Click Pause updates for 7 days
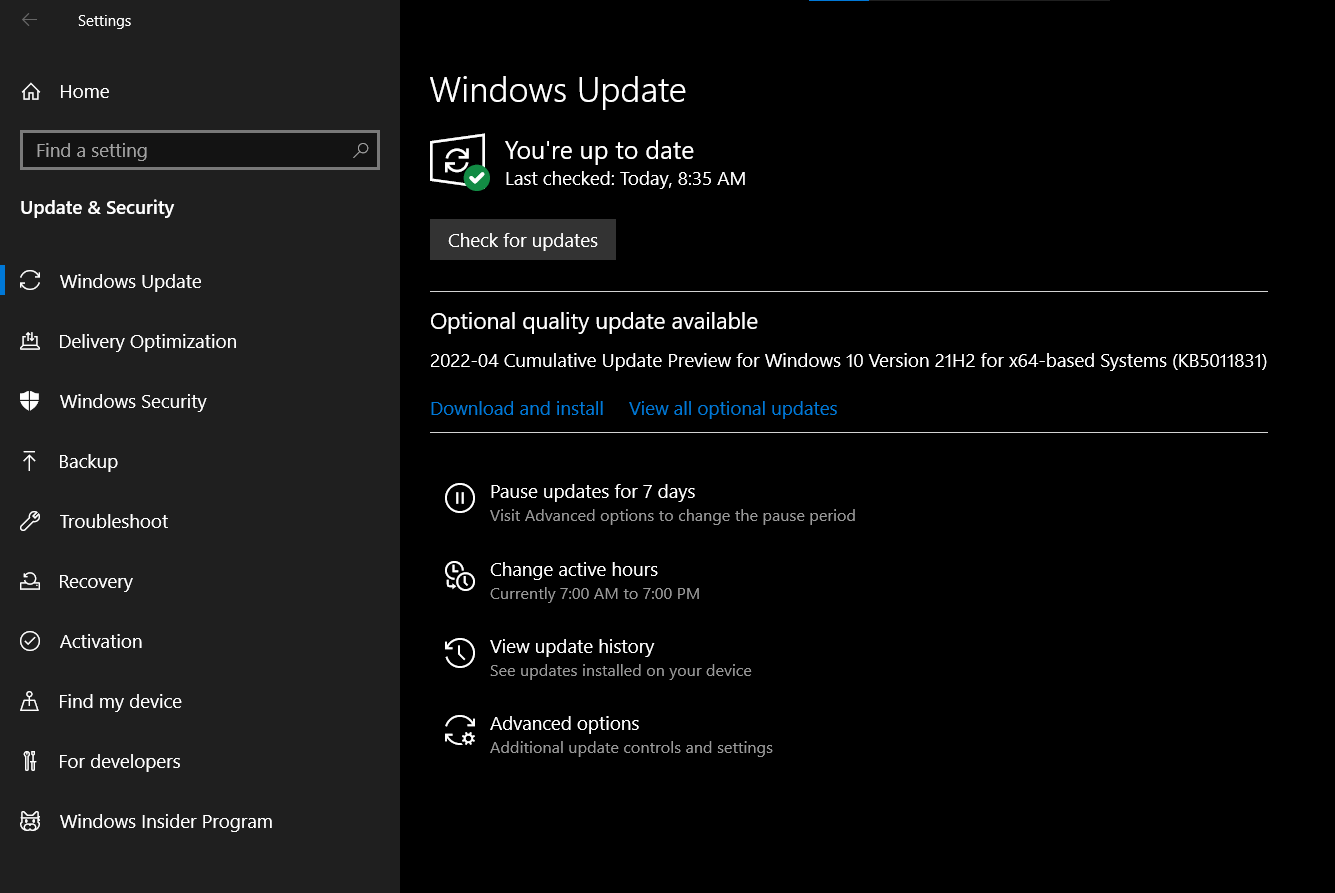Image resolution: width=1335 pixels, height=893 pixels. (x=592, y=491)
